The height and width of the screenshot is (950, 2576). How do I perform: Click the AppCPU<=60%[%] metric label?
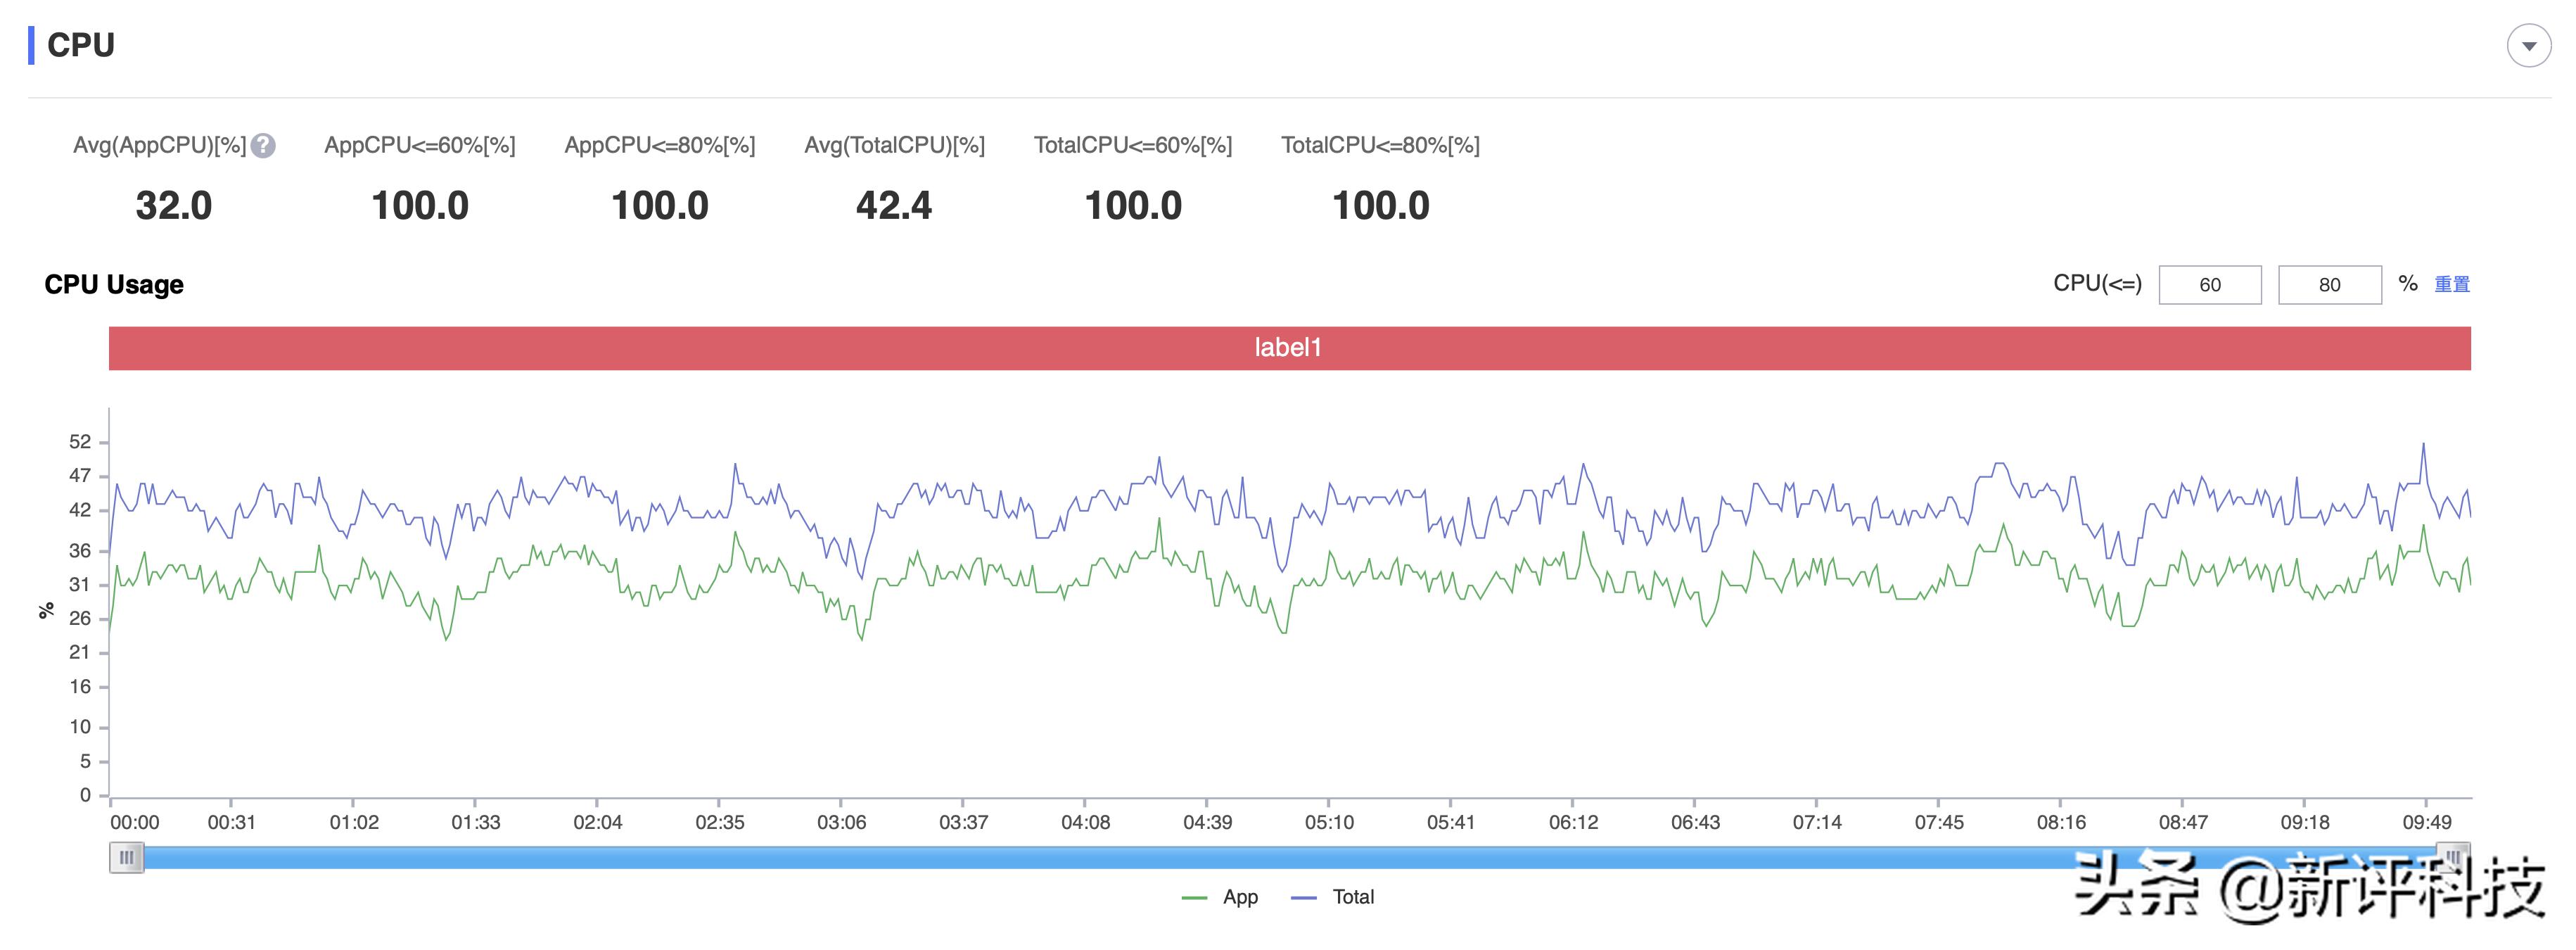[x=419, y=145]
